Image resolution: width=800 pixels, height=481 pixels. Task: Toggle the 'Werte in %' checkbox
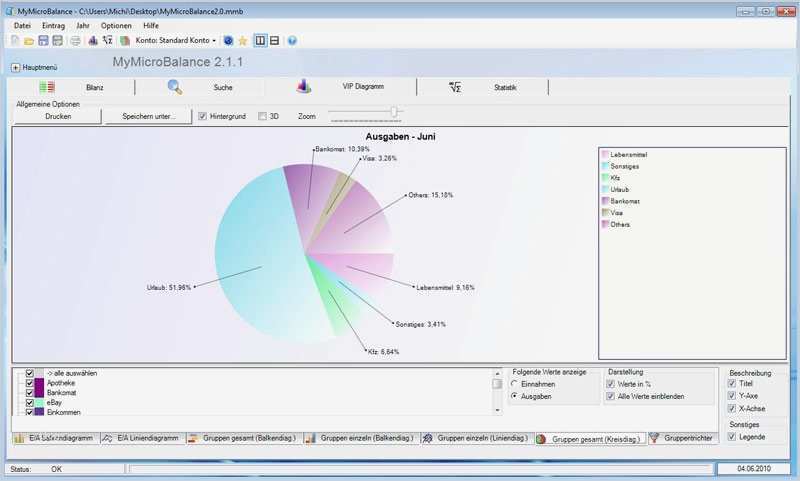point(610,384)
